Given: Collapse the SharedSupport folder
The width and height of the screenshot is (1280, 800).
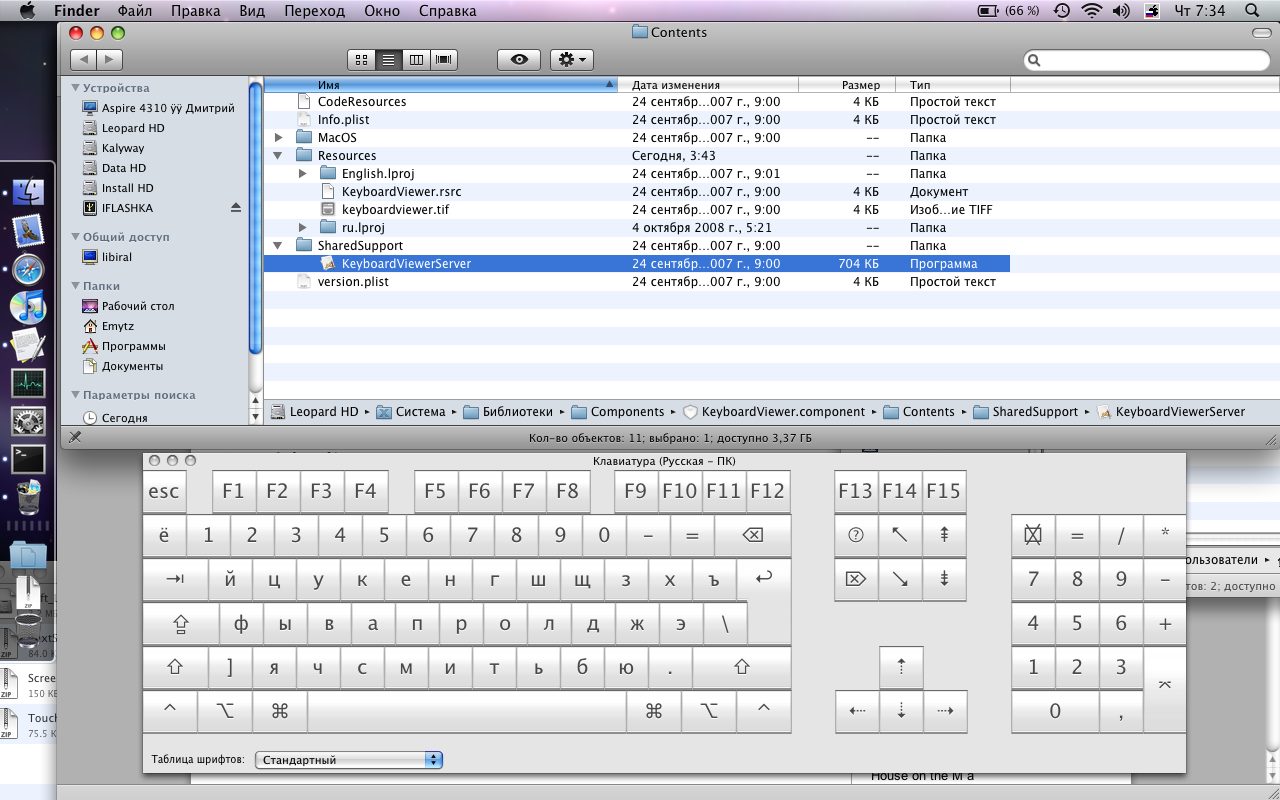Looking at the screenshot, I should (279, 246).
